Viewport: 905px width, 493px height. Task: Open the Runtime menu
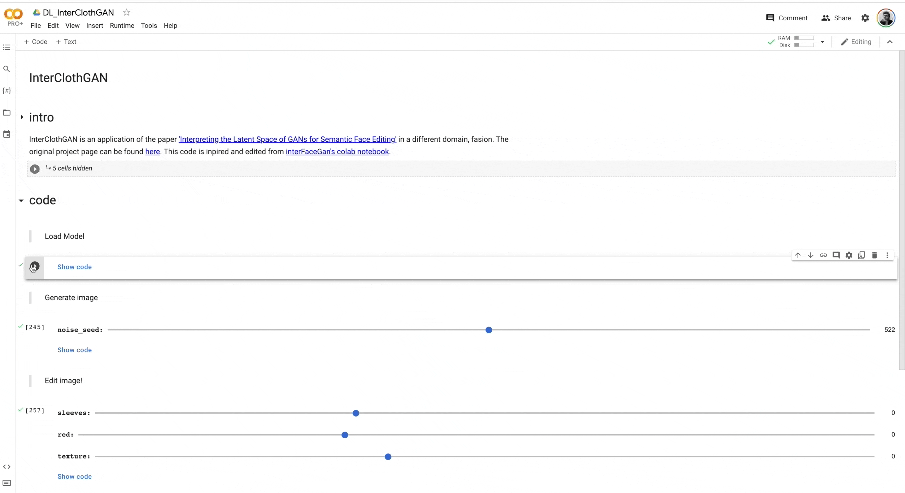point(122,25)
